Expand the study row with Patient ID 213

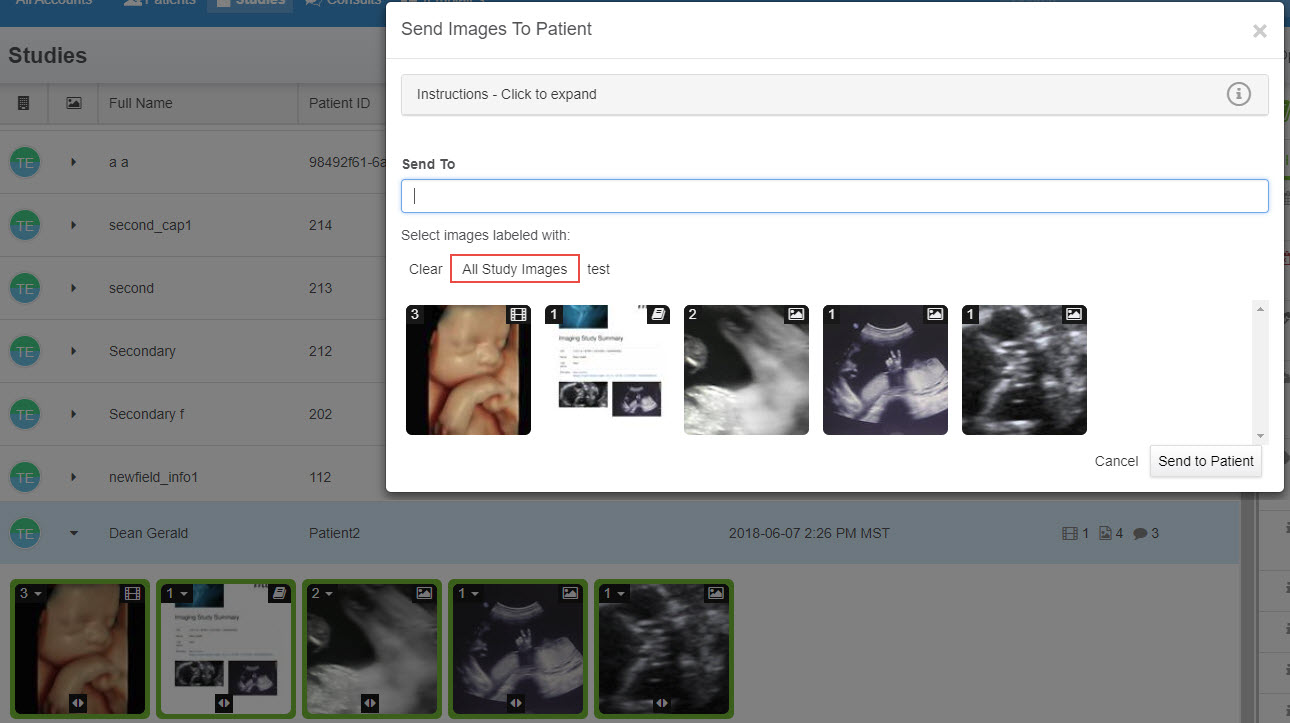tap(73, 288)
